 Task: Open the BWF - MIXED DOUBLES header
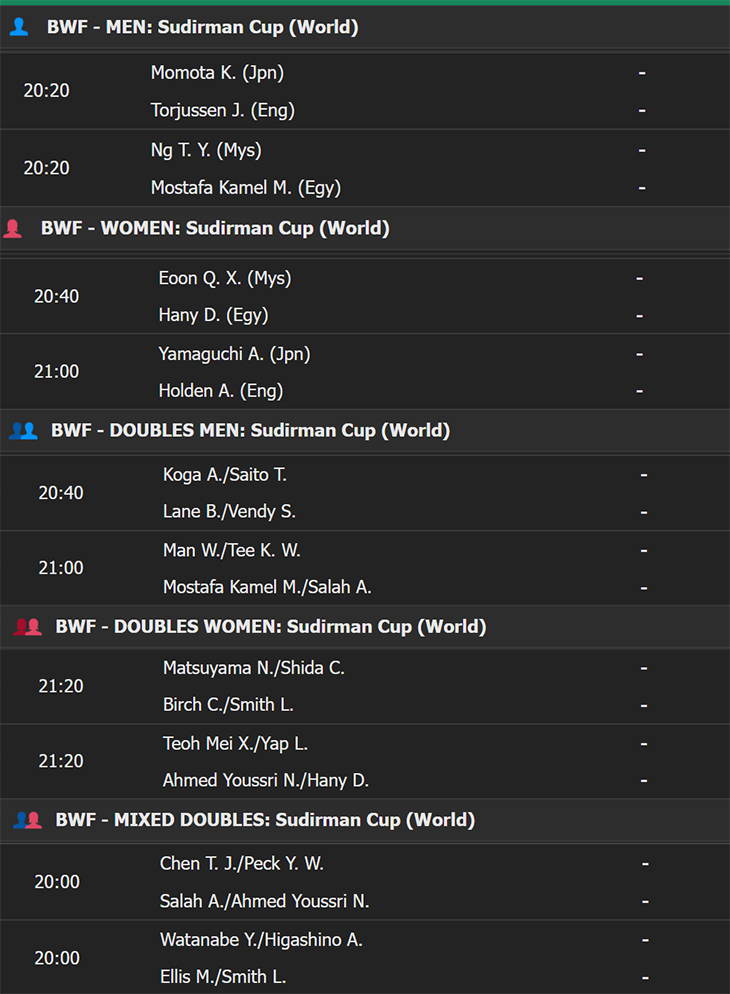365,820
